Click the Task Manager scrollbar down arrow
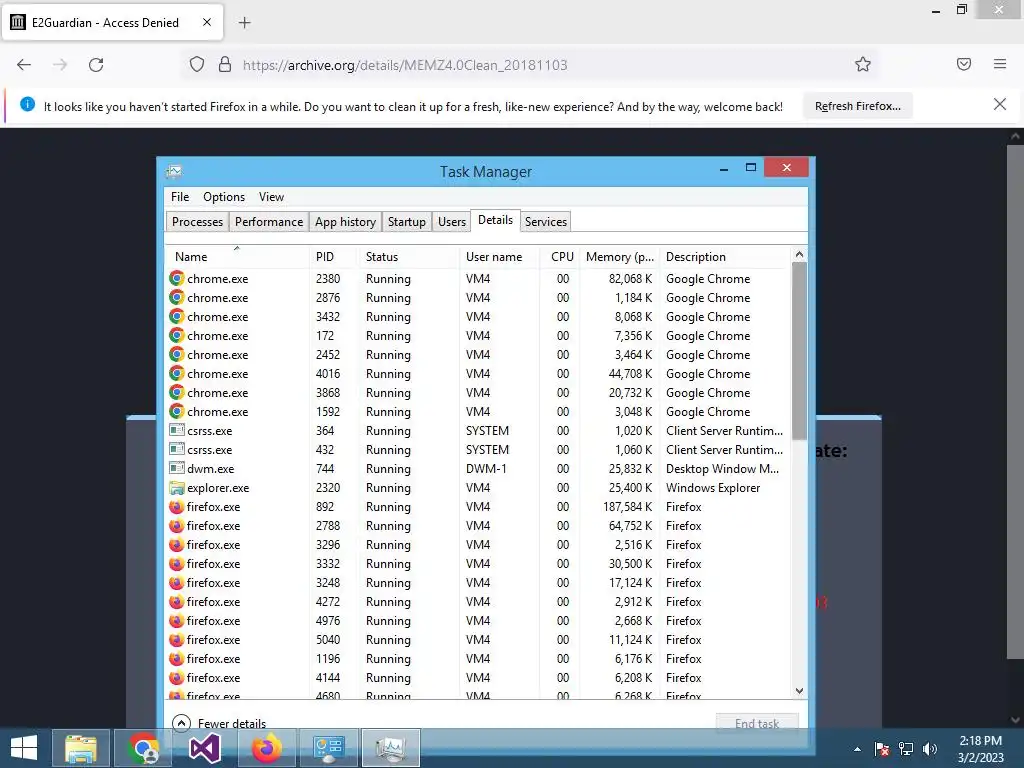The image size is (1024, 768). 799,691
